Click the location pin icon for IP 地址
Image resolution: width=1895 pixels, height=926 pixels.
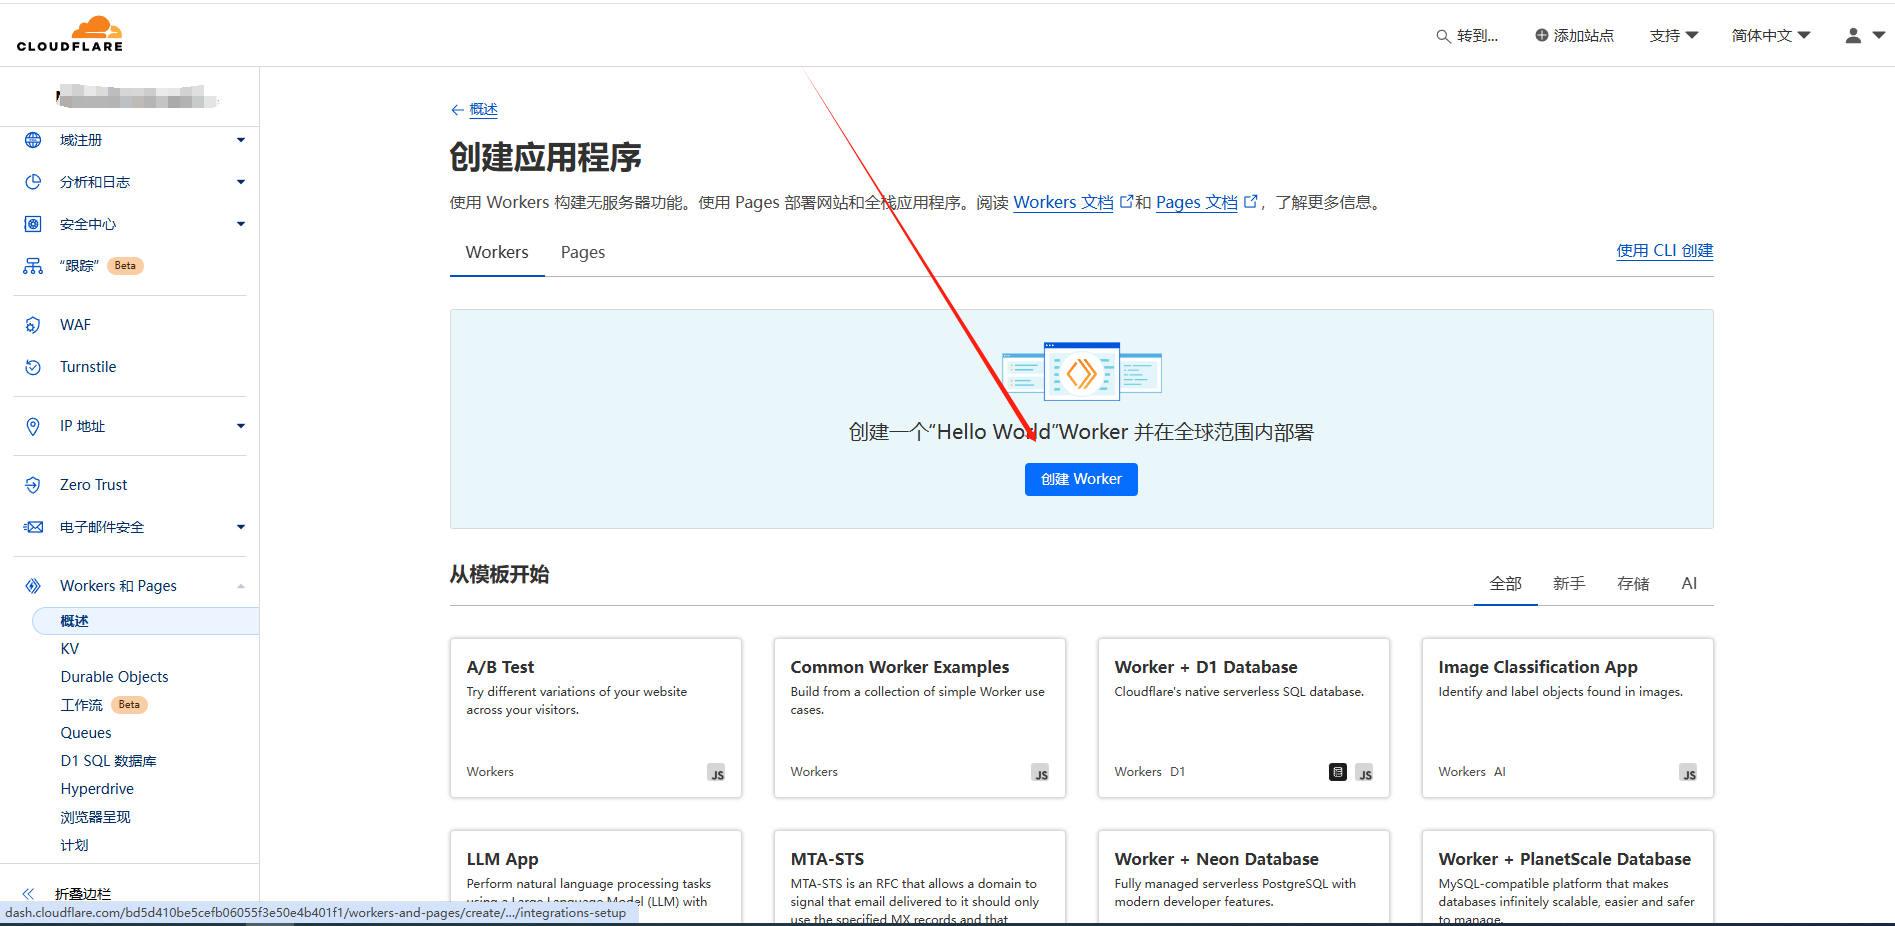(x=33, y=426)
